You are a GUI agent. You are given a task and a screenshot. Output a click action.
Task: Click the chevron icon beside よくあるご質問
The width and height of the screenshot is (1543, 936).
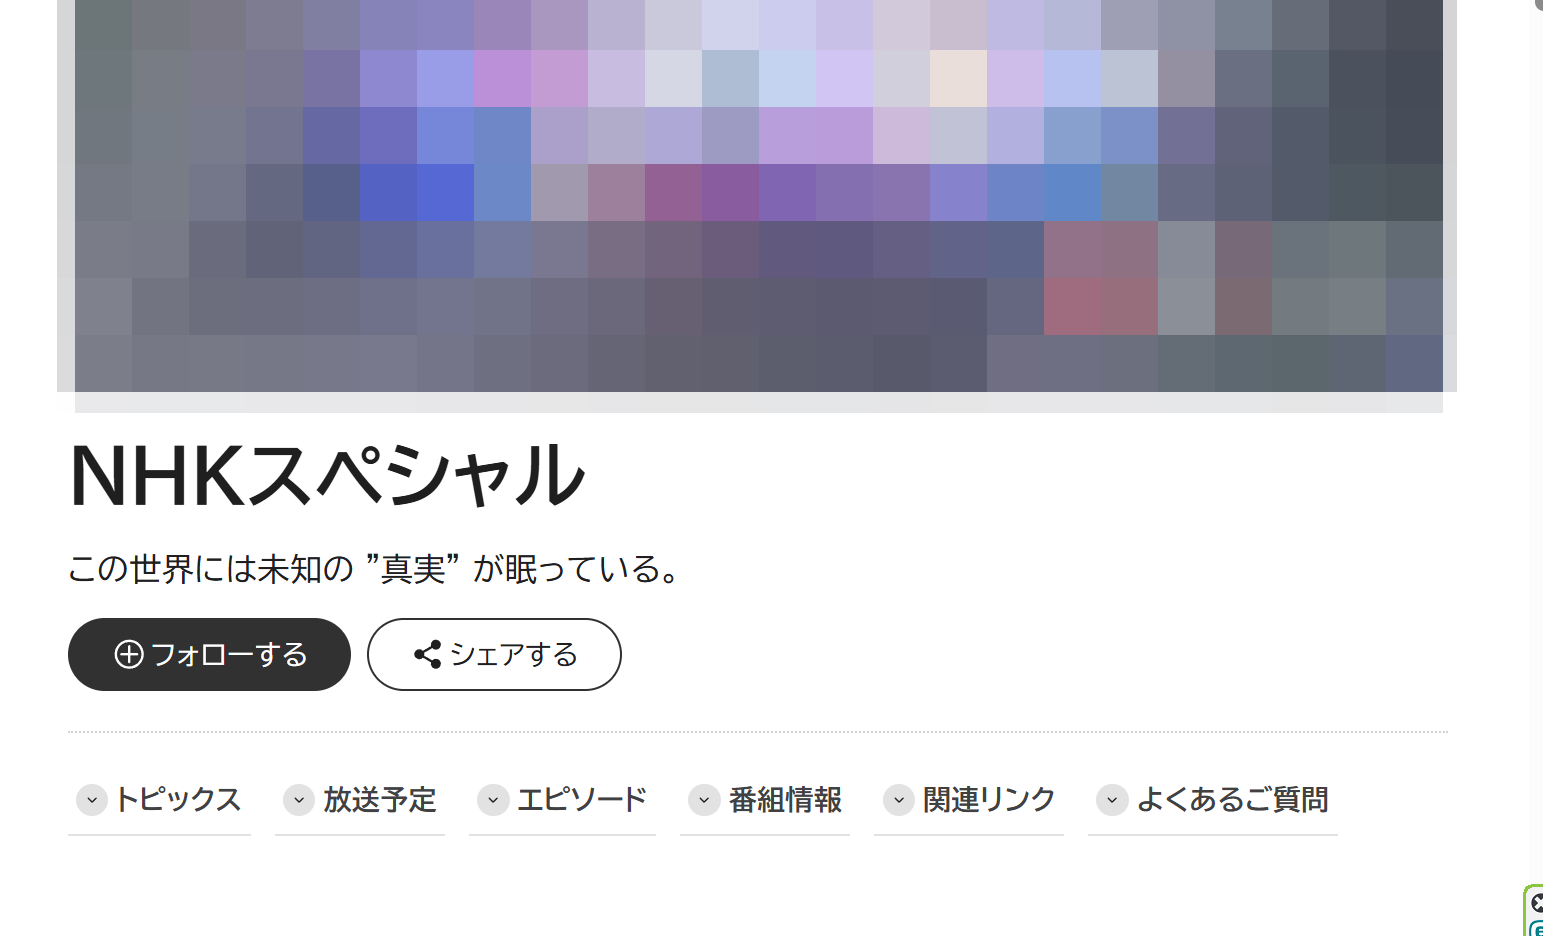point(1112,800)
